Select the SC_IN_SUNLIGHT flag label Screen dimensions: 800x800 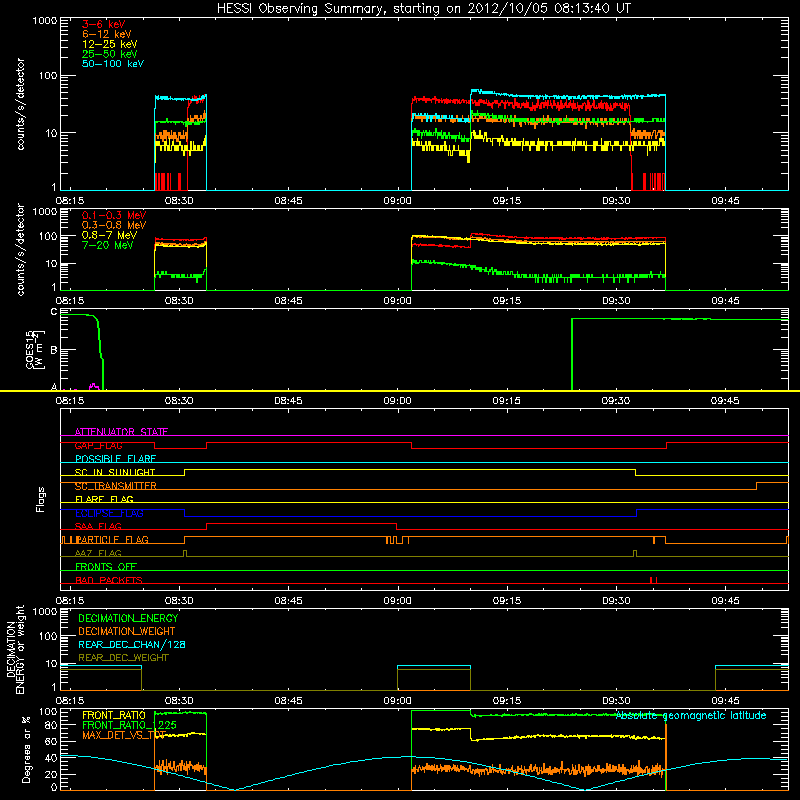[x=115, y=472]
